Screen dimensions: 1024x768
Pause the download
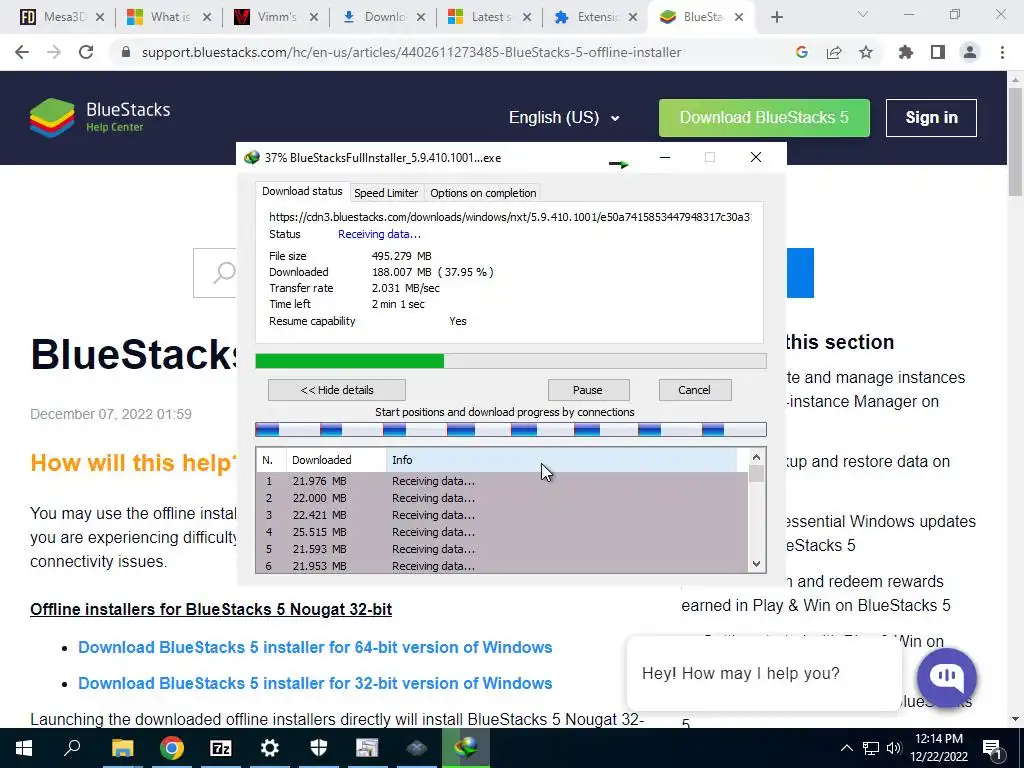click(x=588, y=390)
